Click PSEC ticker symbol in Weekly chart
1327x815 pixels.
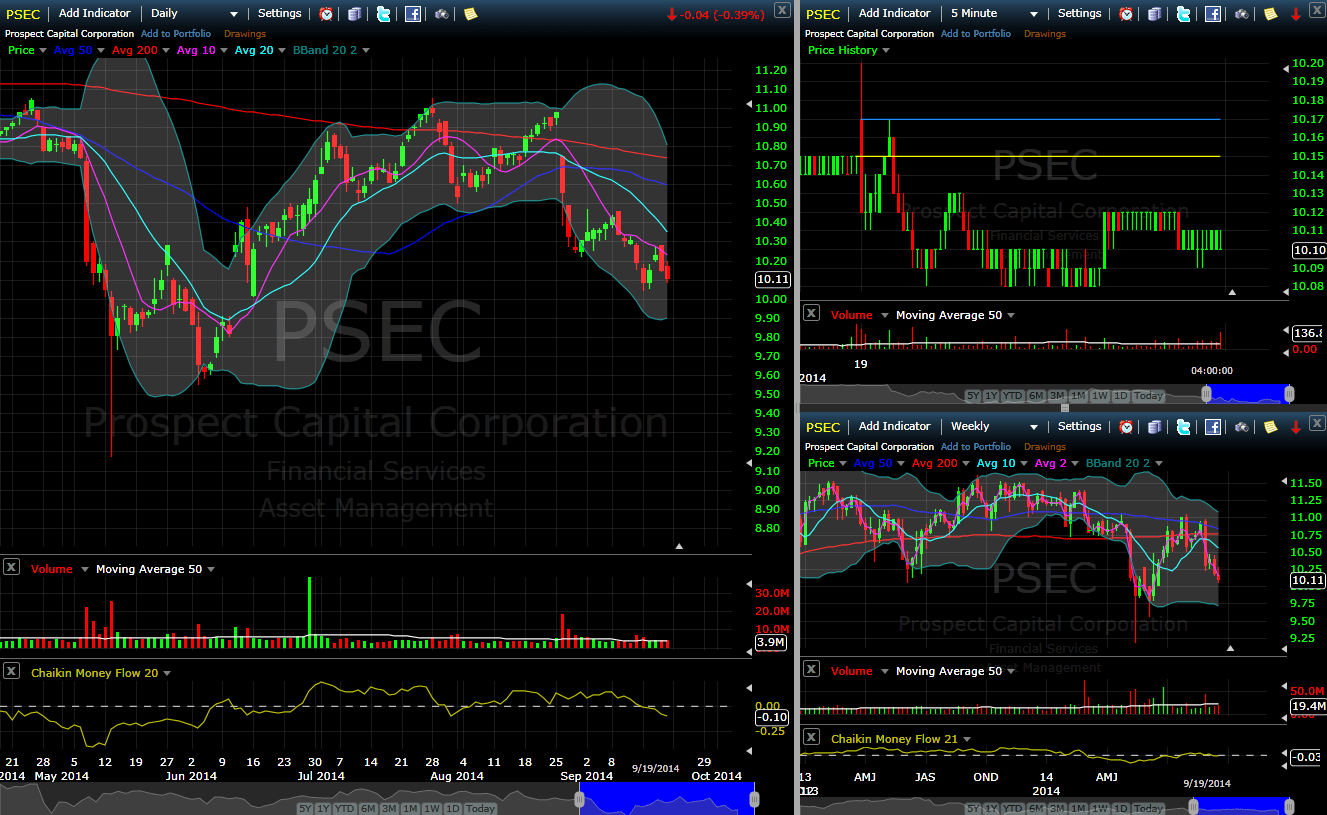[x=823, y=427]
